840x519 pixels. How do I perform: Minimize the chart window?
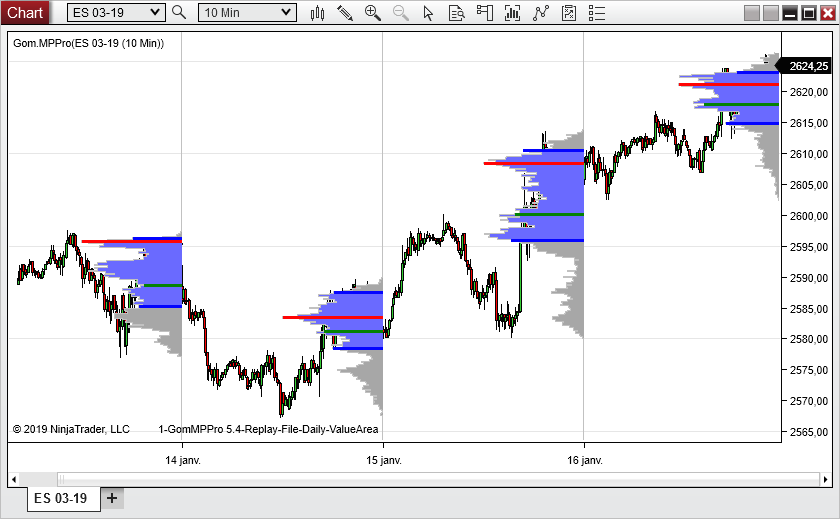pyautogui.click(x=790, y=13)
